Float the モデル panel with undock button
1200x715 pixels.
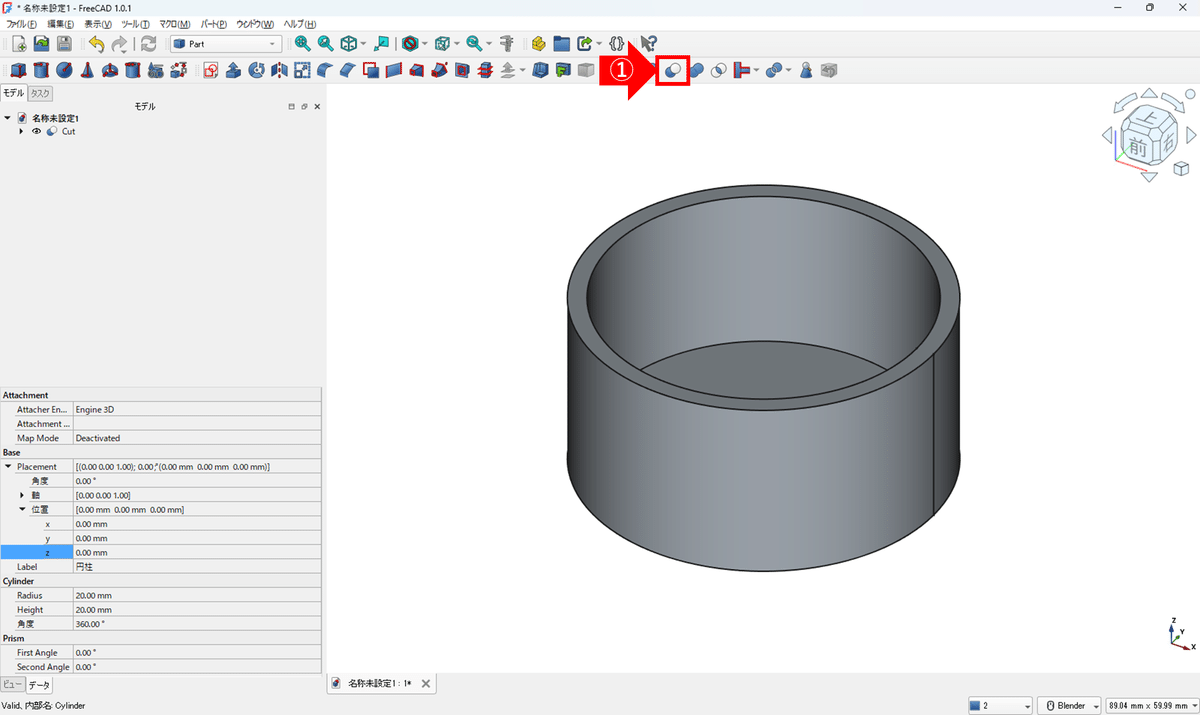click(304, 106)
